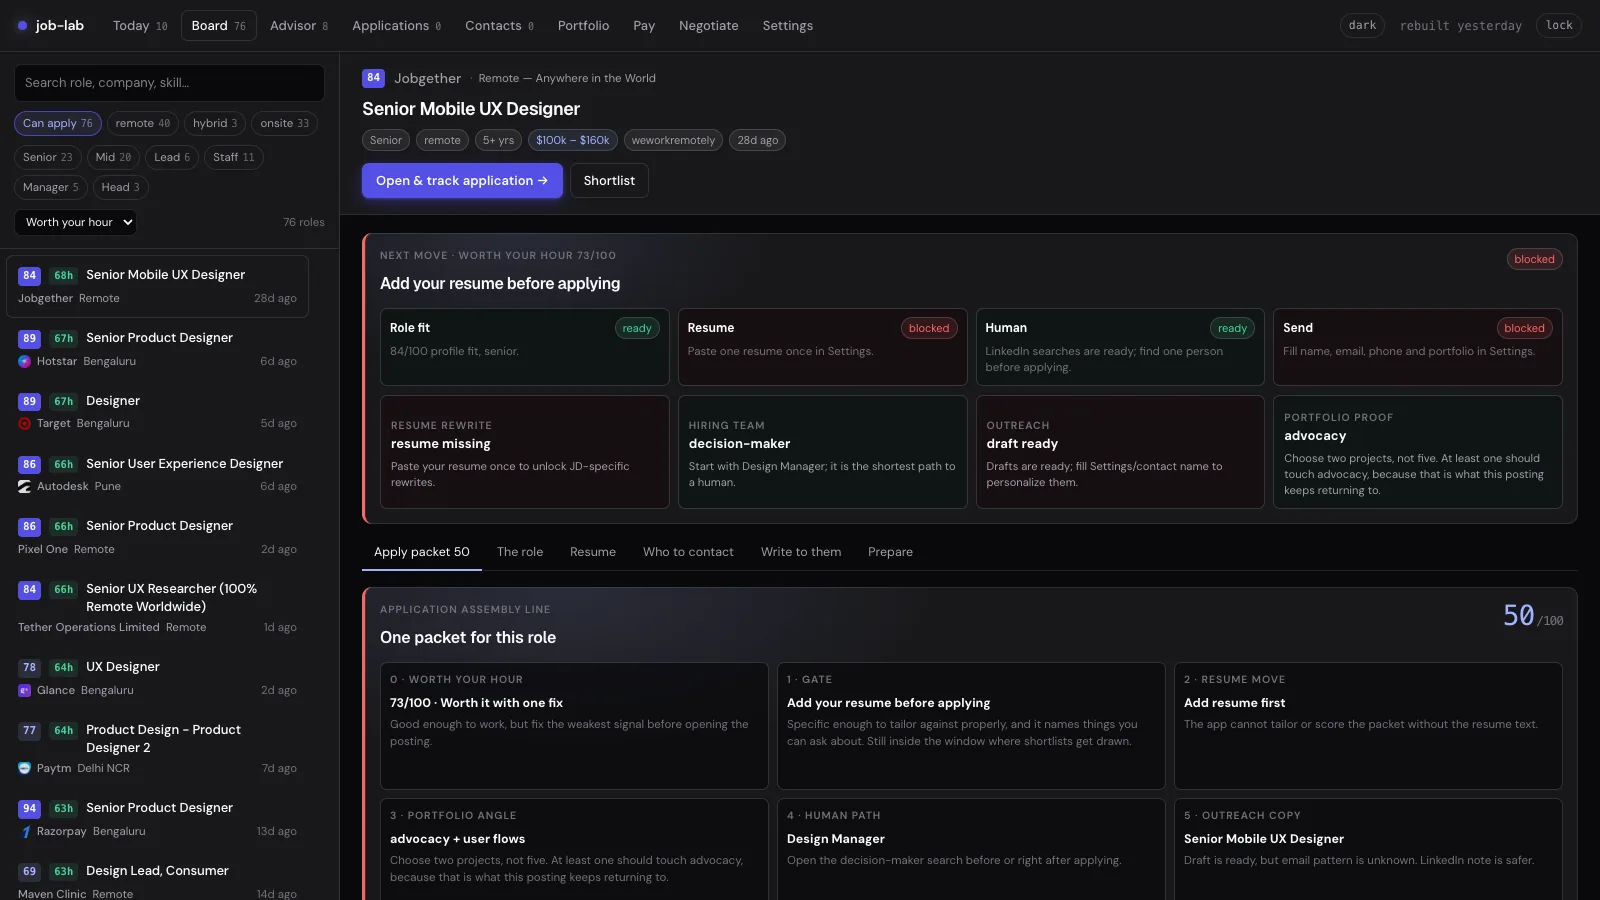This screenshot has height=900, width=1600.
Task: Select Razorpay Senior Product Designer listing
Action: click(157, 819)
